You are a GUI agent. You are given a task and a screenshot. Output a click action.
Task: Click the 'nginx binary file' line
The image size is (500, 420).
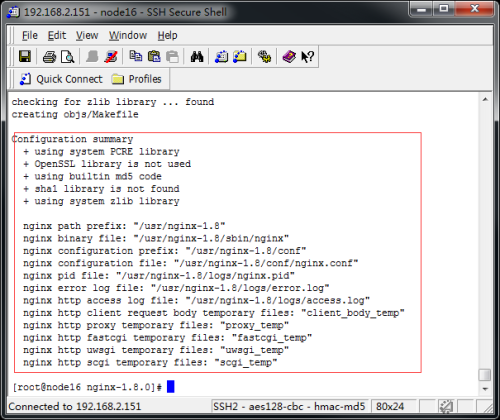pyautogui.click(x=156, y=238)
